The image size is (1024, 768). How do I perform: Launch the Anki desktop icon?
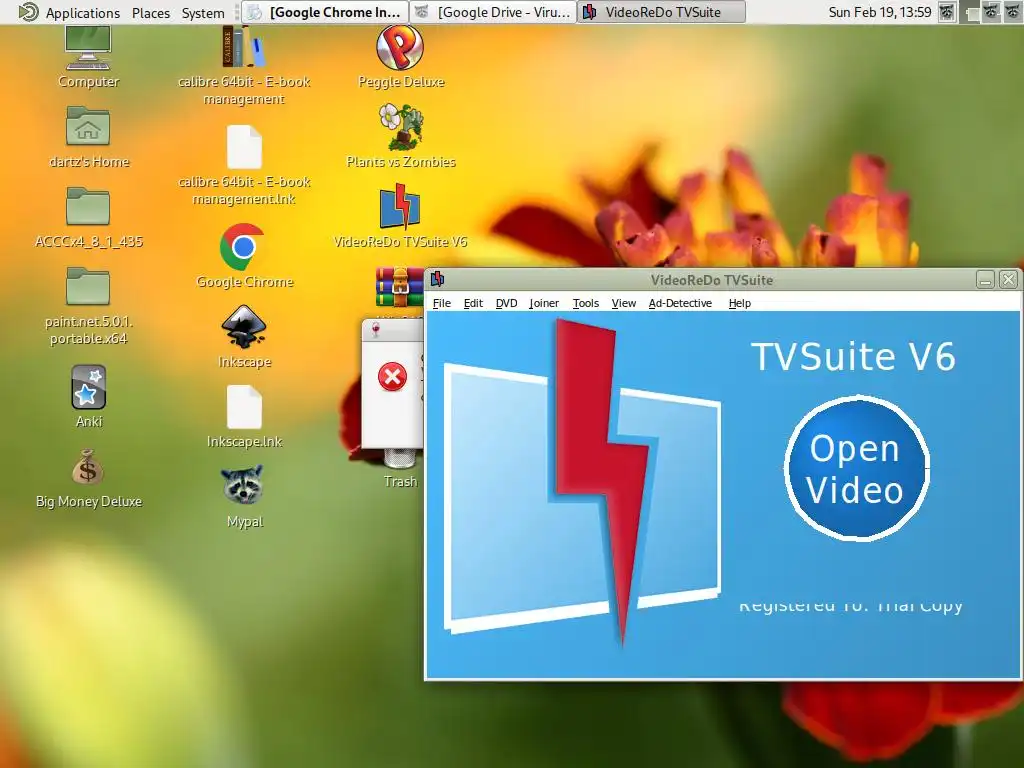point(88,387)
